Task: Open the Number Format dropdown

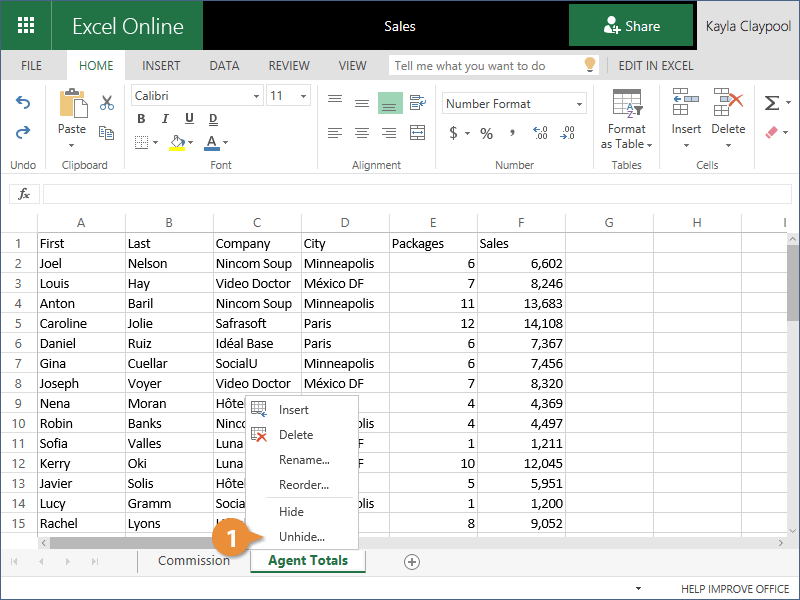Action: coord(515,104)
